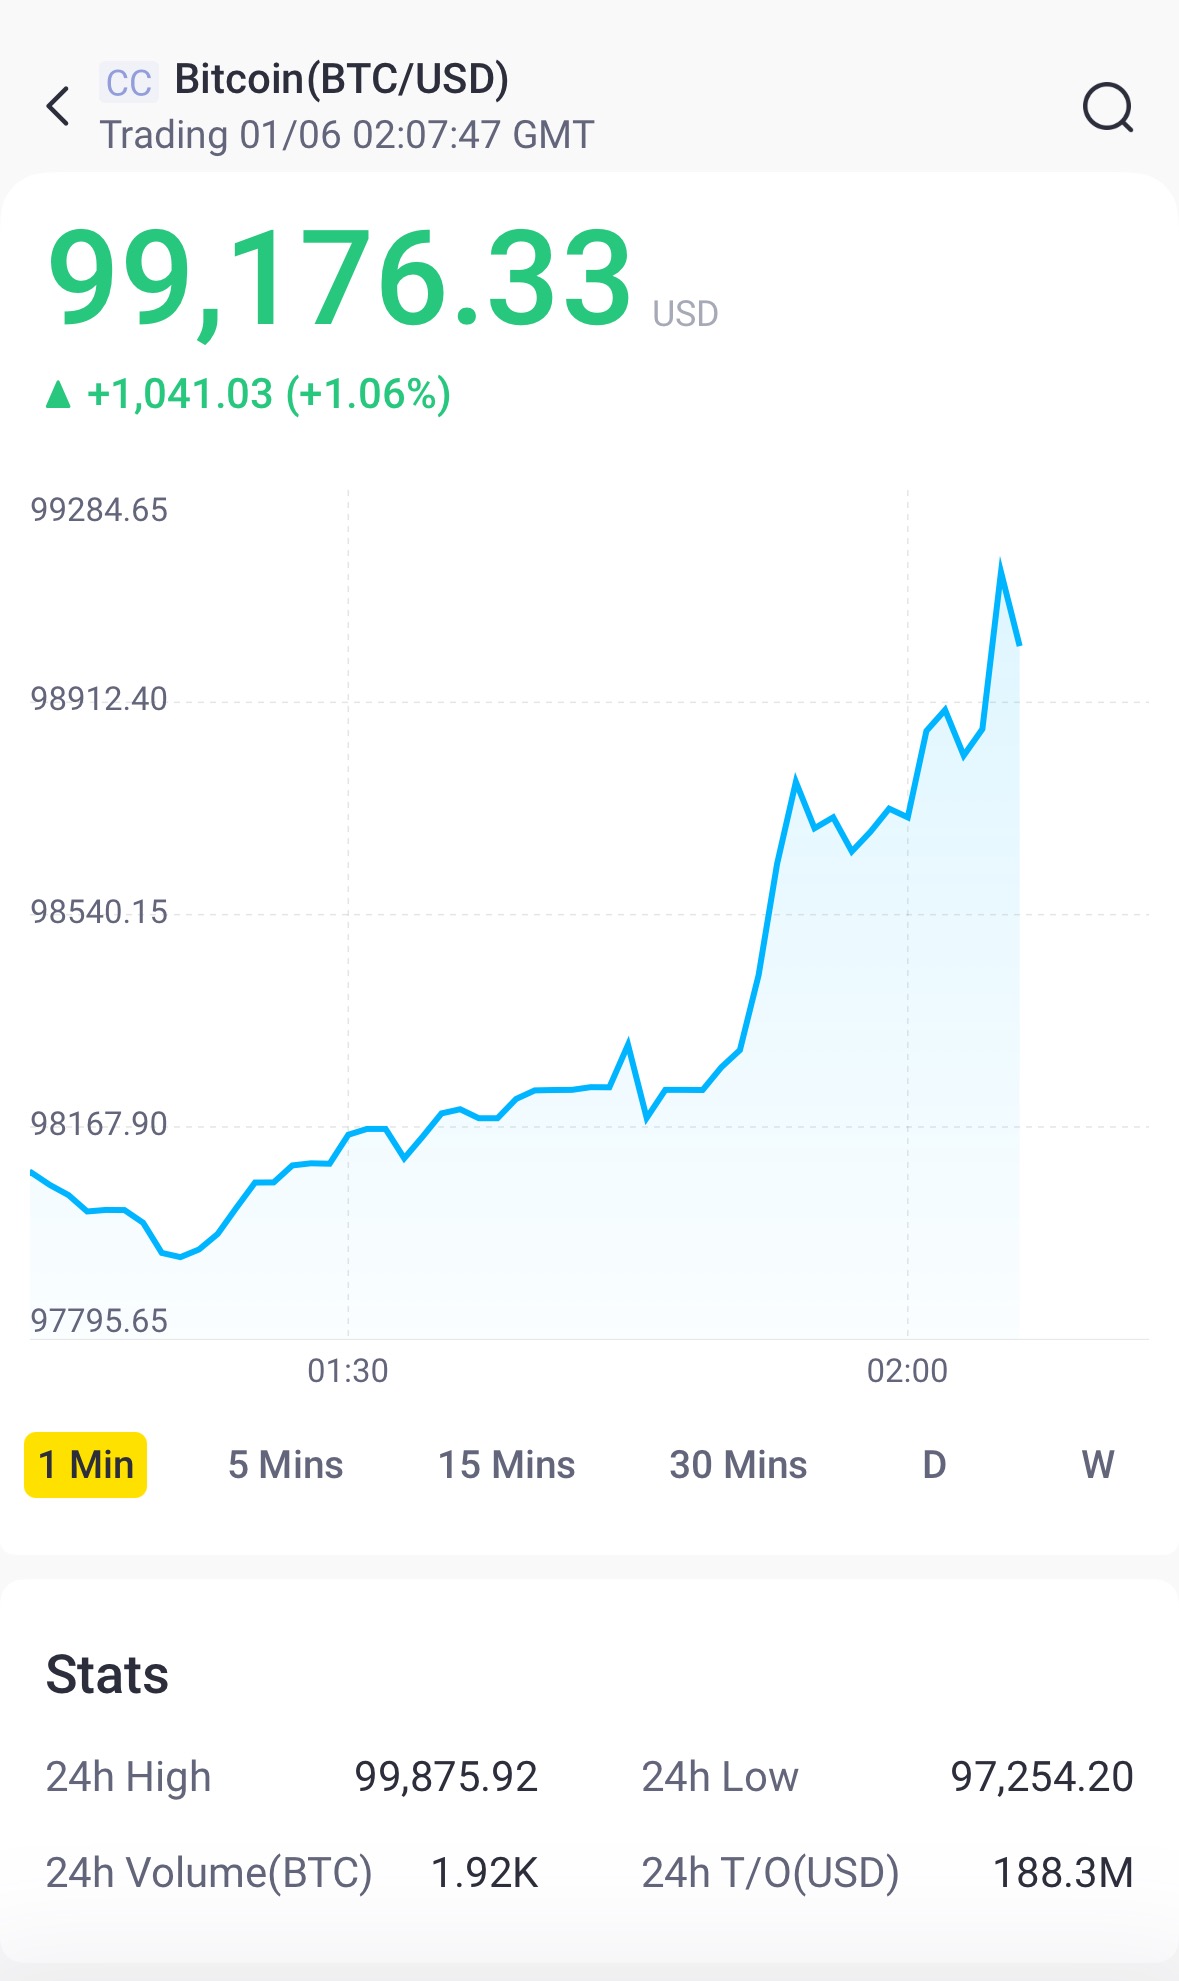The image size is (1179, 1981).
Task: Tap the 01:30 time axis label
Action: [x=348, y=1370]
